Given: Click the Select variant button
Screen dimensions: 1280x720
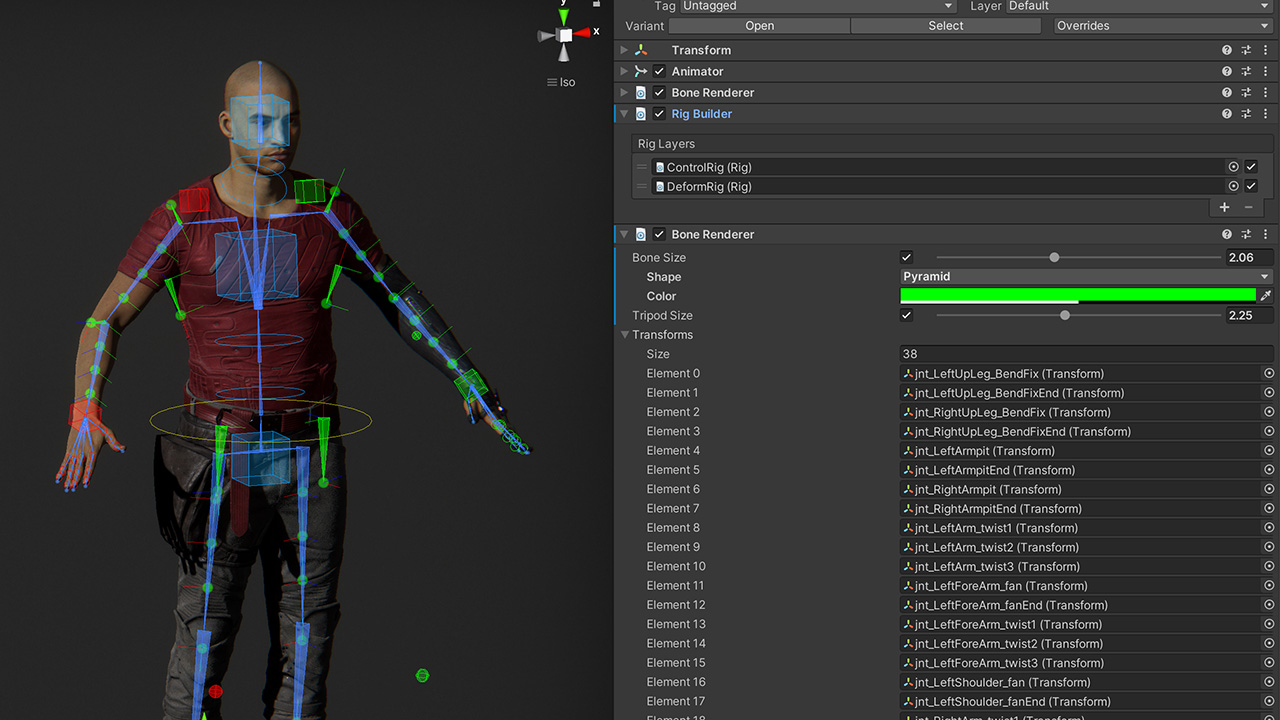Looking at the screenshot, I should coord(944,25).
